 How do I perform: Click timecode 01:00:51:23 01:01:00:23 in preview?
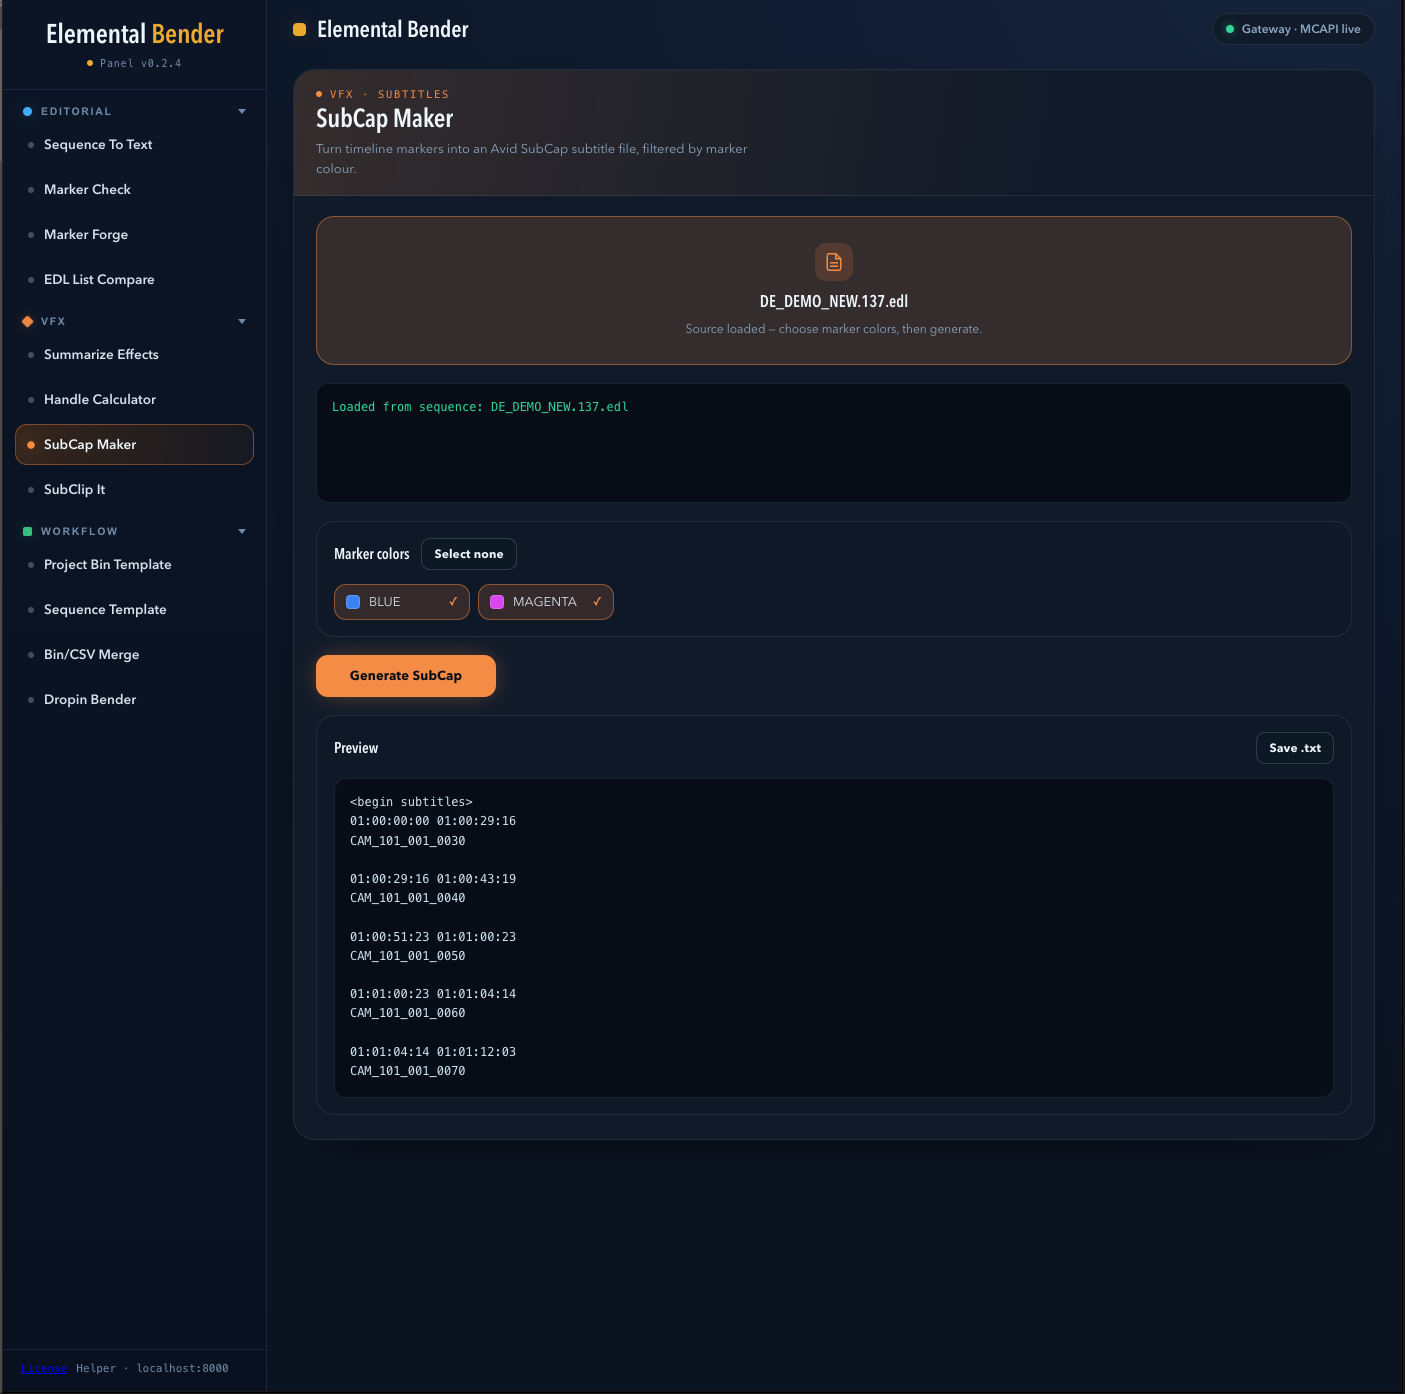(x=433, y=937)
